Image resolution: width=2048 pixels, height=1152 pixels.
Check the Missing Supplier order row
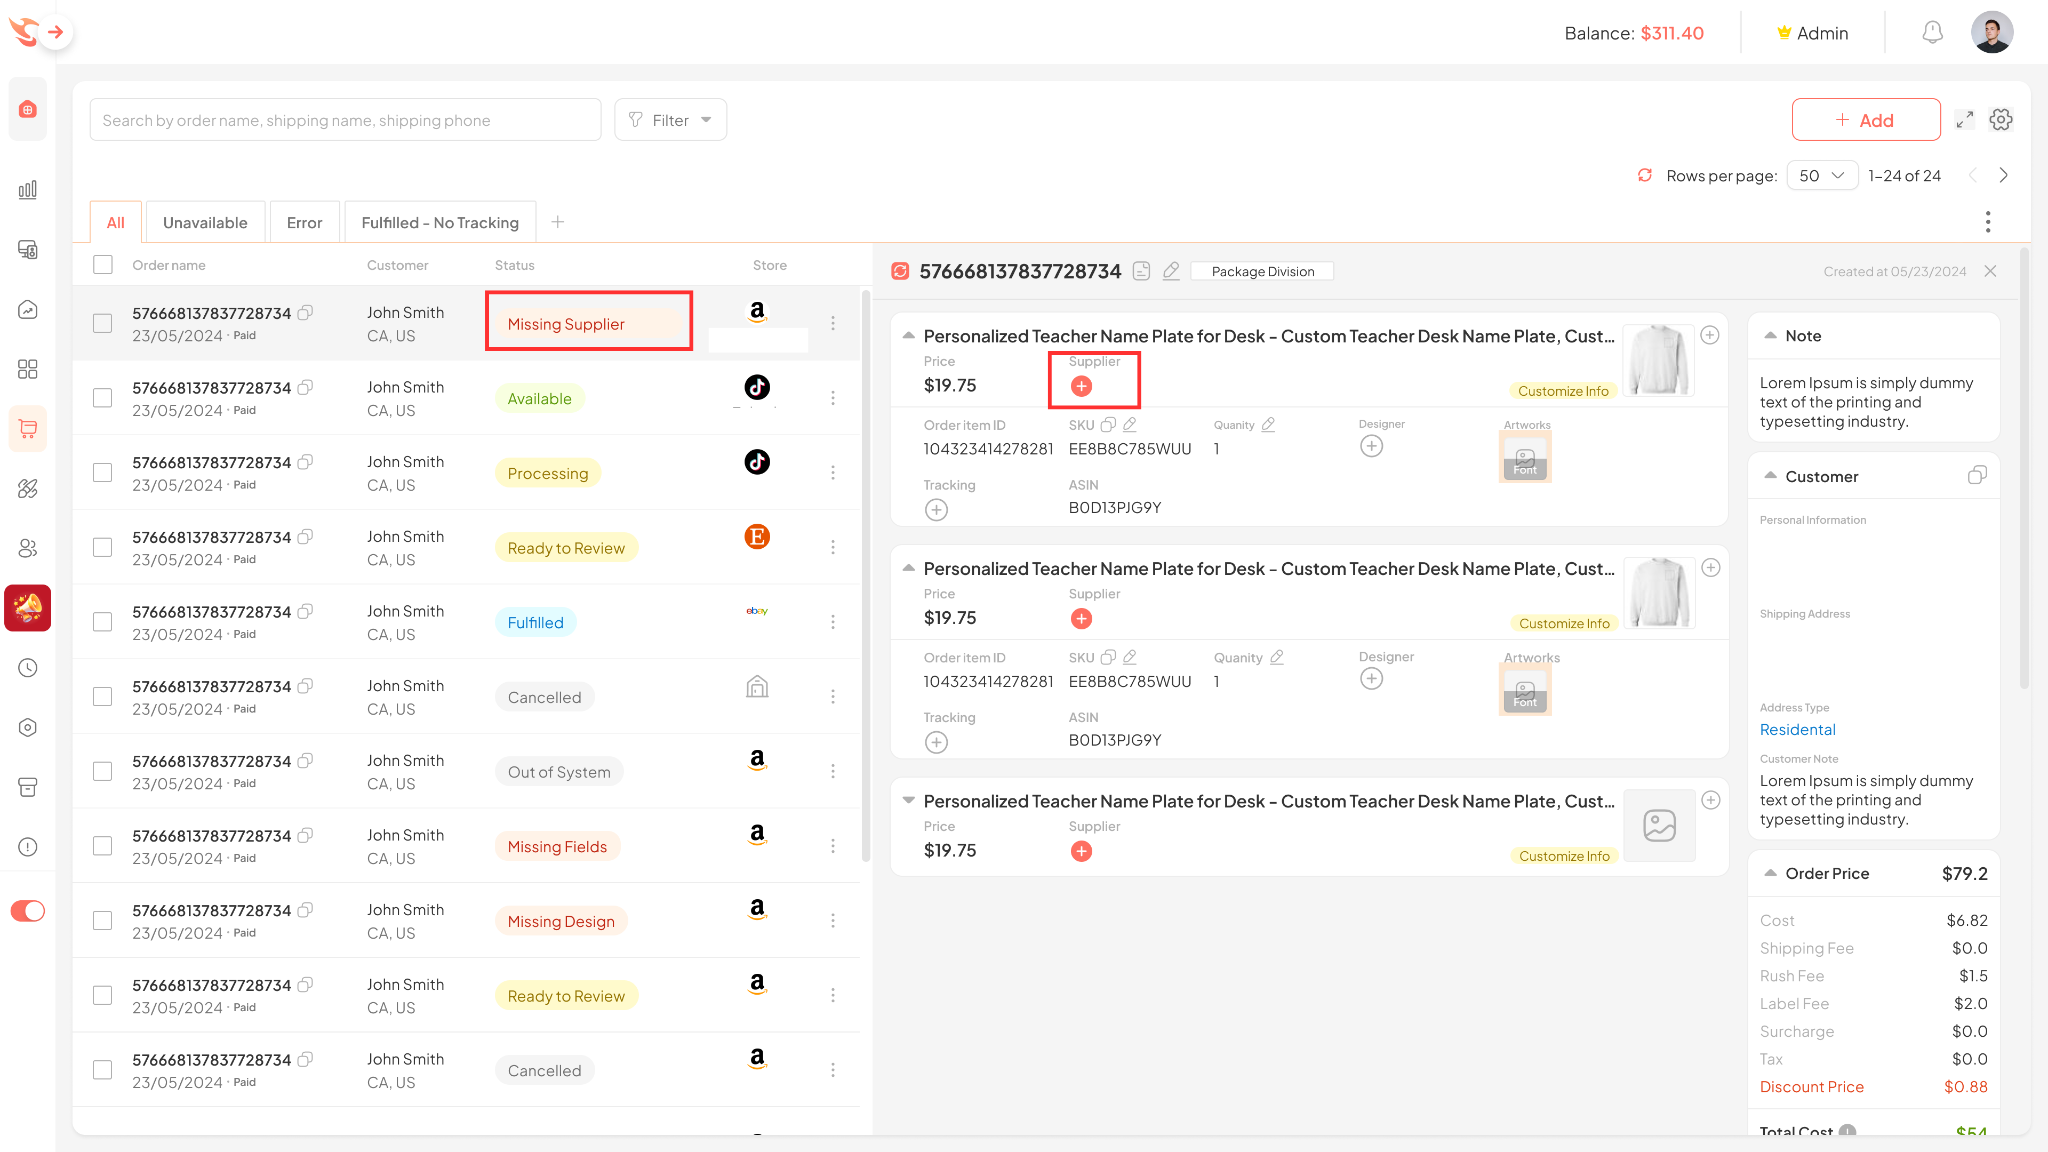coord(103,323)
